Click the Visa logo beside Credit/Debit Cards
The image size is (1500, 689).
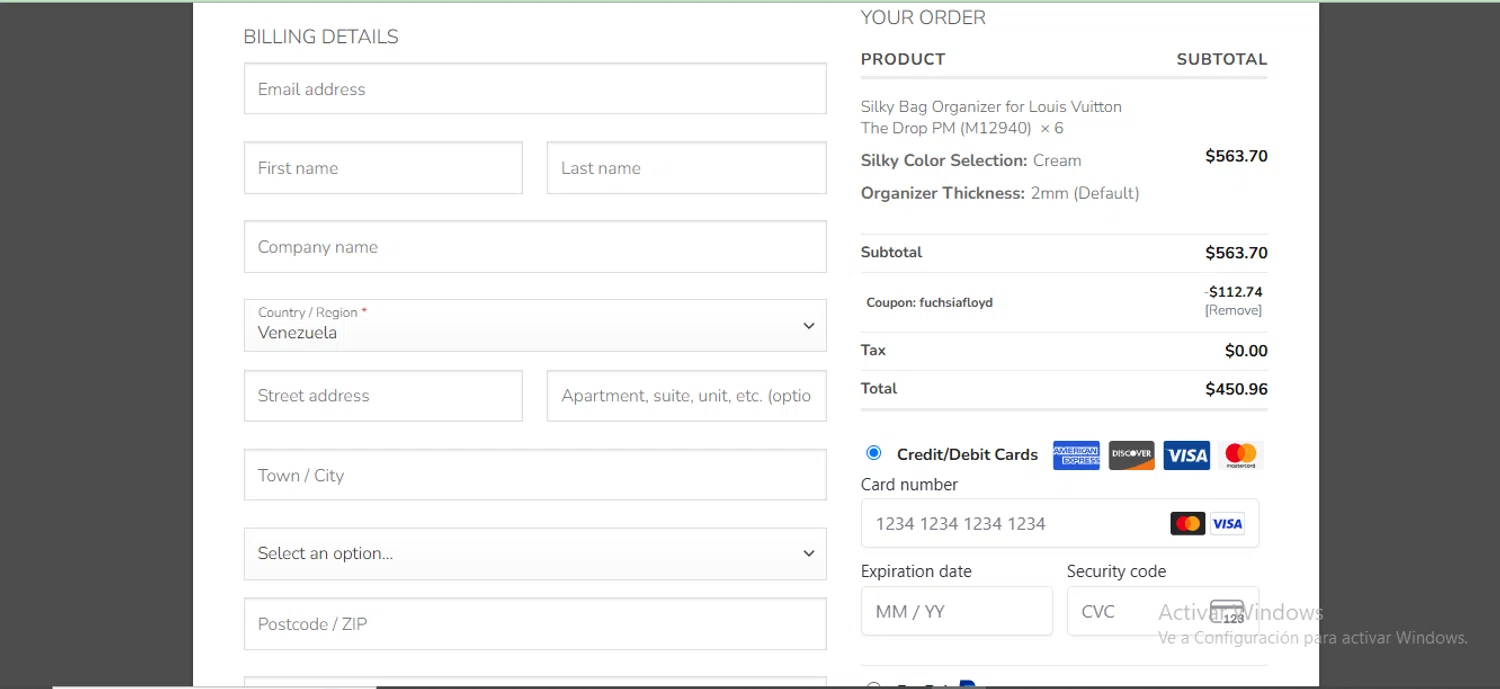tap(1187, 455)
